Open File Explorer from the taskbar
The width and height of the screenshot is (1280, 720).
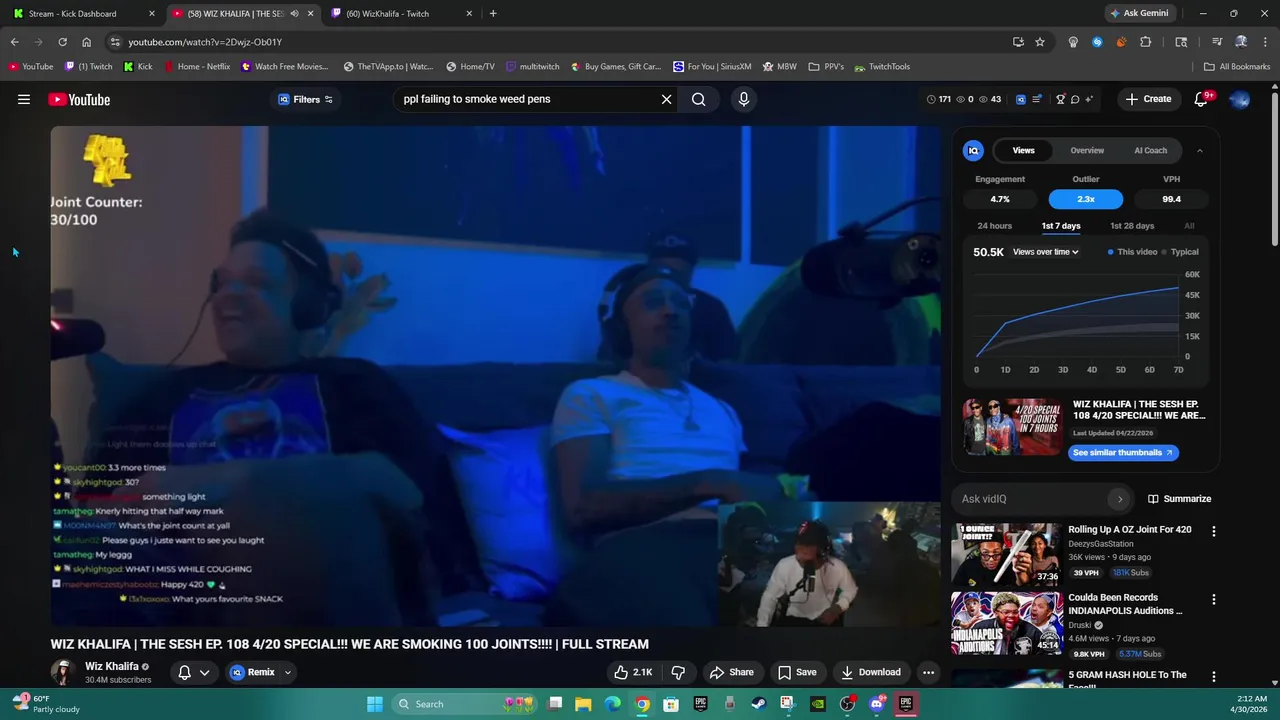click(x=583, y=704)
